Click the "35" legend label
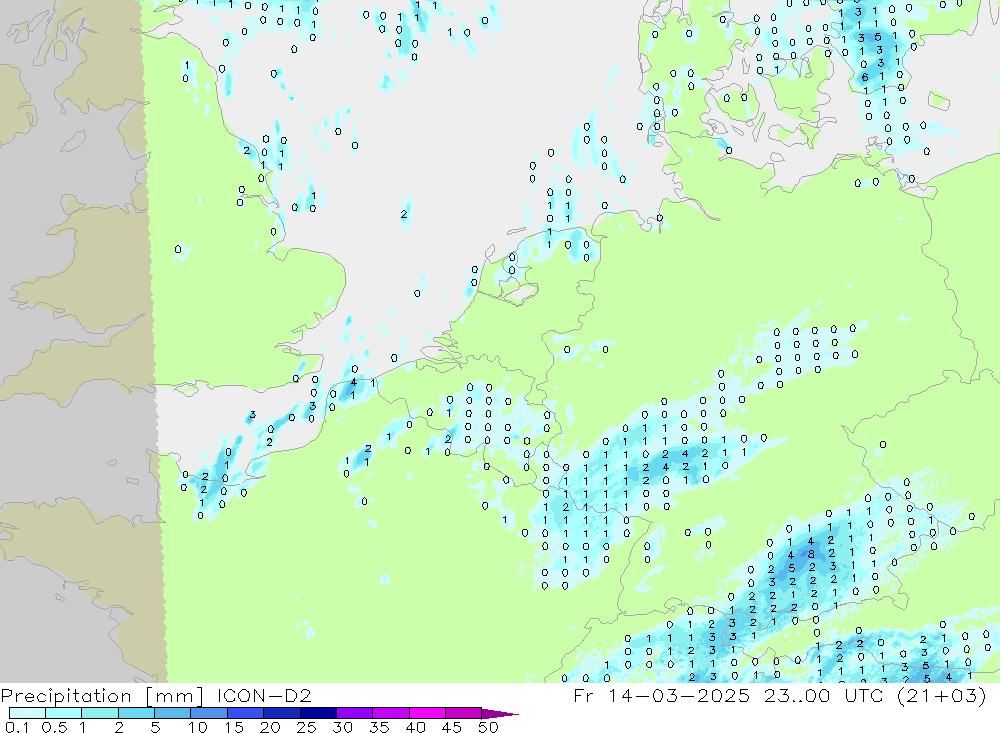Viewport: 1000px width, 733px height. pyautogui.click(x=379, y=727)
